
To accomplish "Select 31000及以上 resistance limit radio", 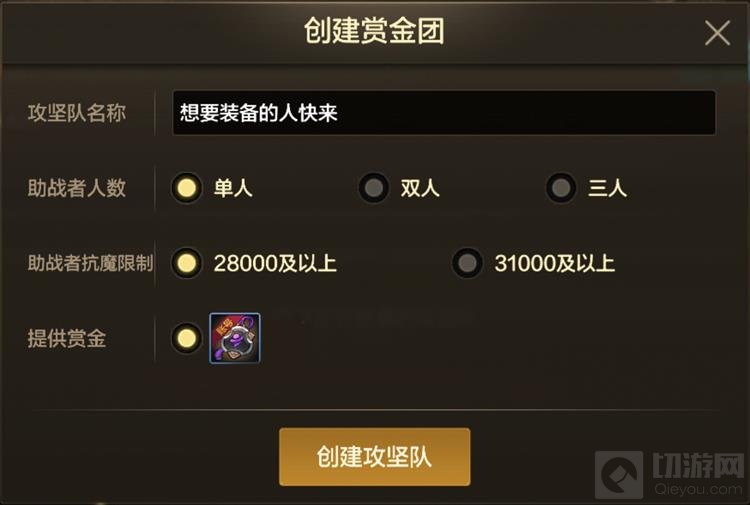I will 467,263.
